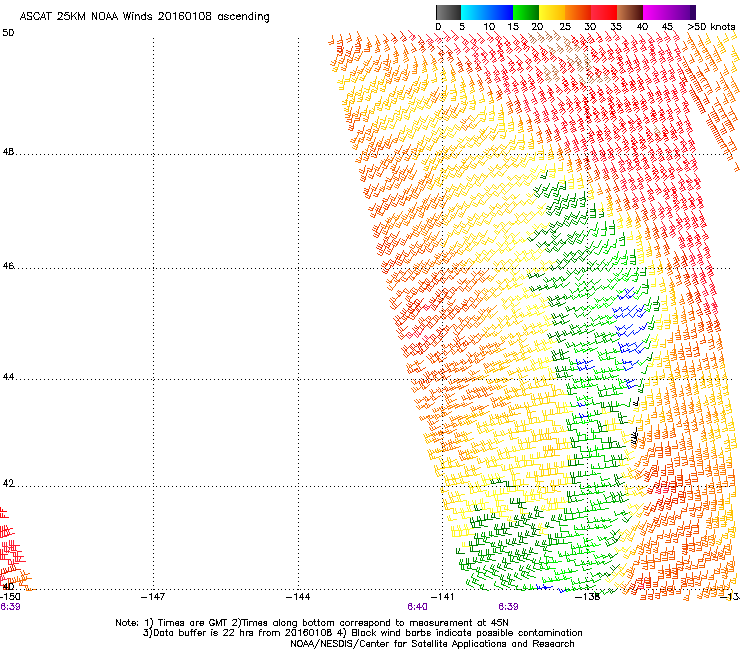
Task: Click the '45' legend scale label
Action: [x=667, y=27]
